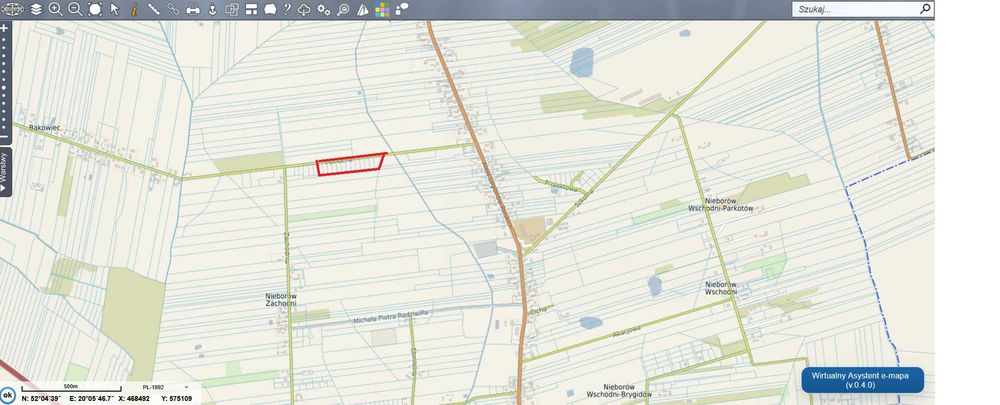Click the zoom to full extent icon
The image size is (1000, 405).
click(95, 9)
